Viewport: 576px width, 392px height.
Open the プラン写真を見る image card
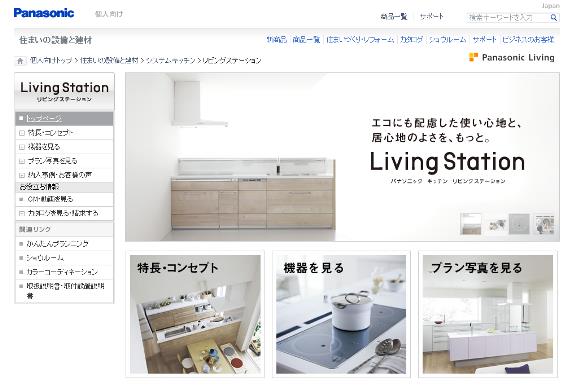point(488,314)
